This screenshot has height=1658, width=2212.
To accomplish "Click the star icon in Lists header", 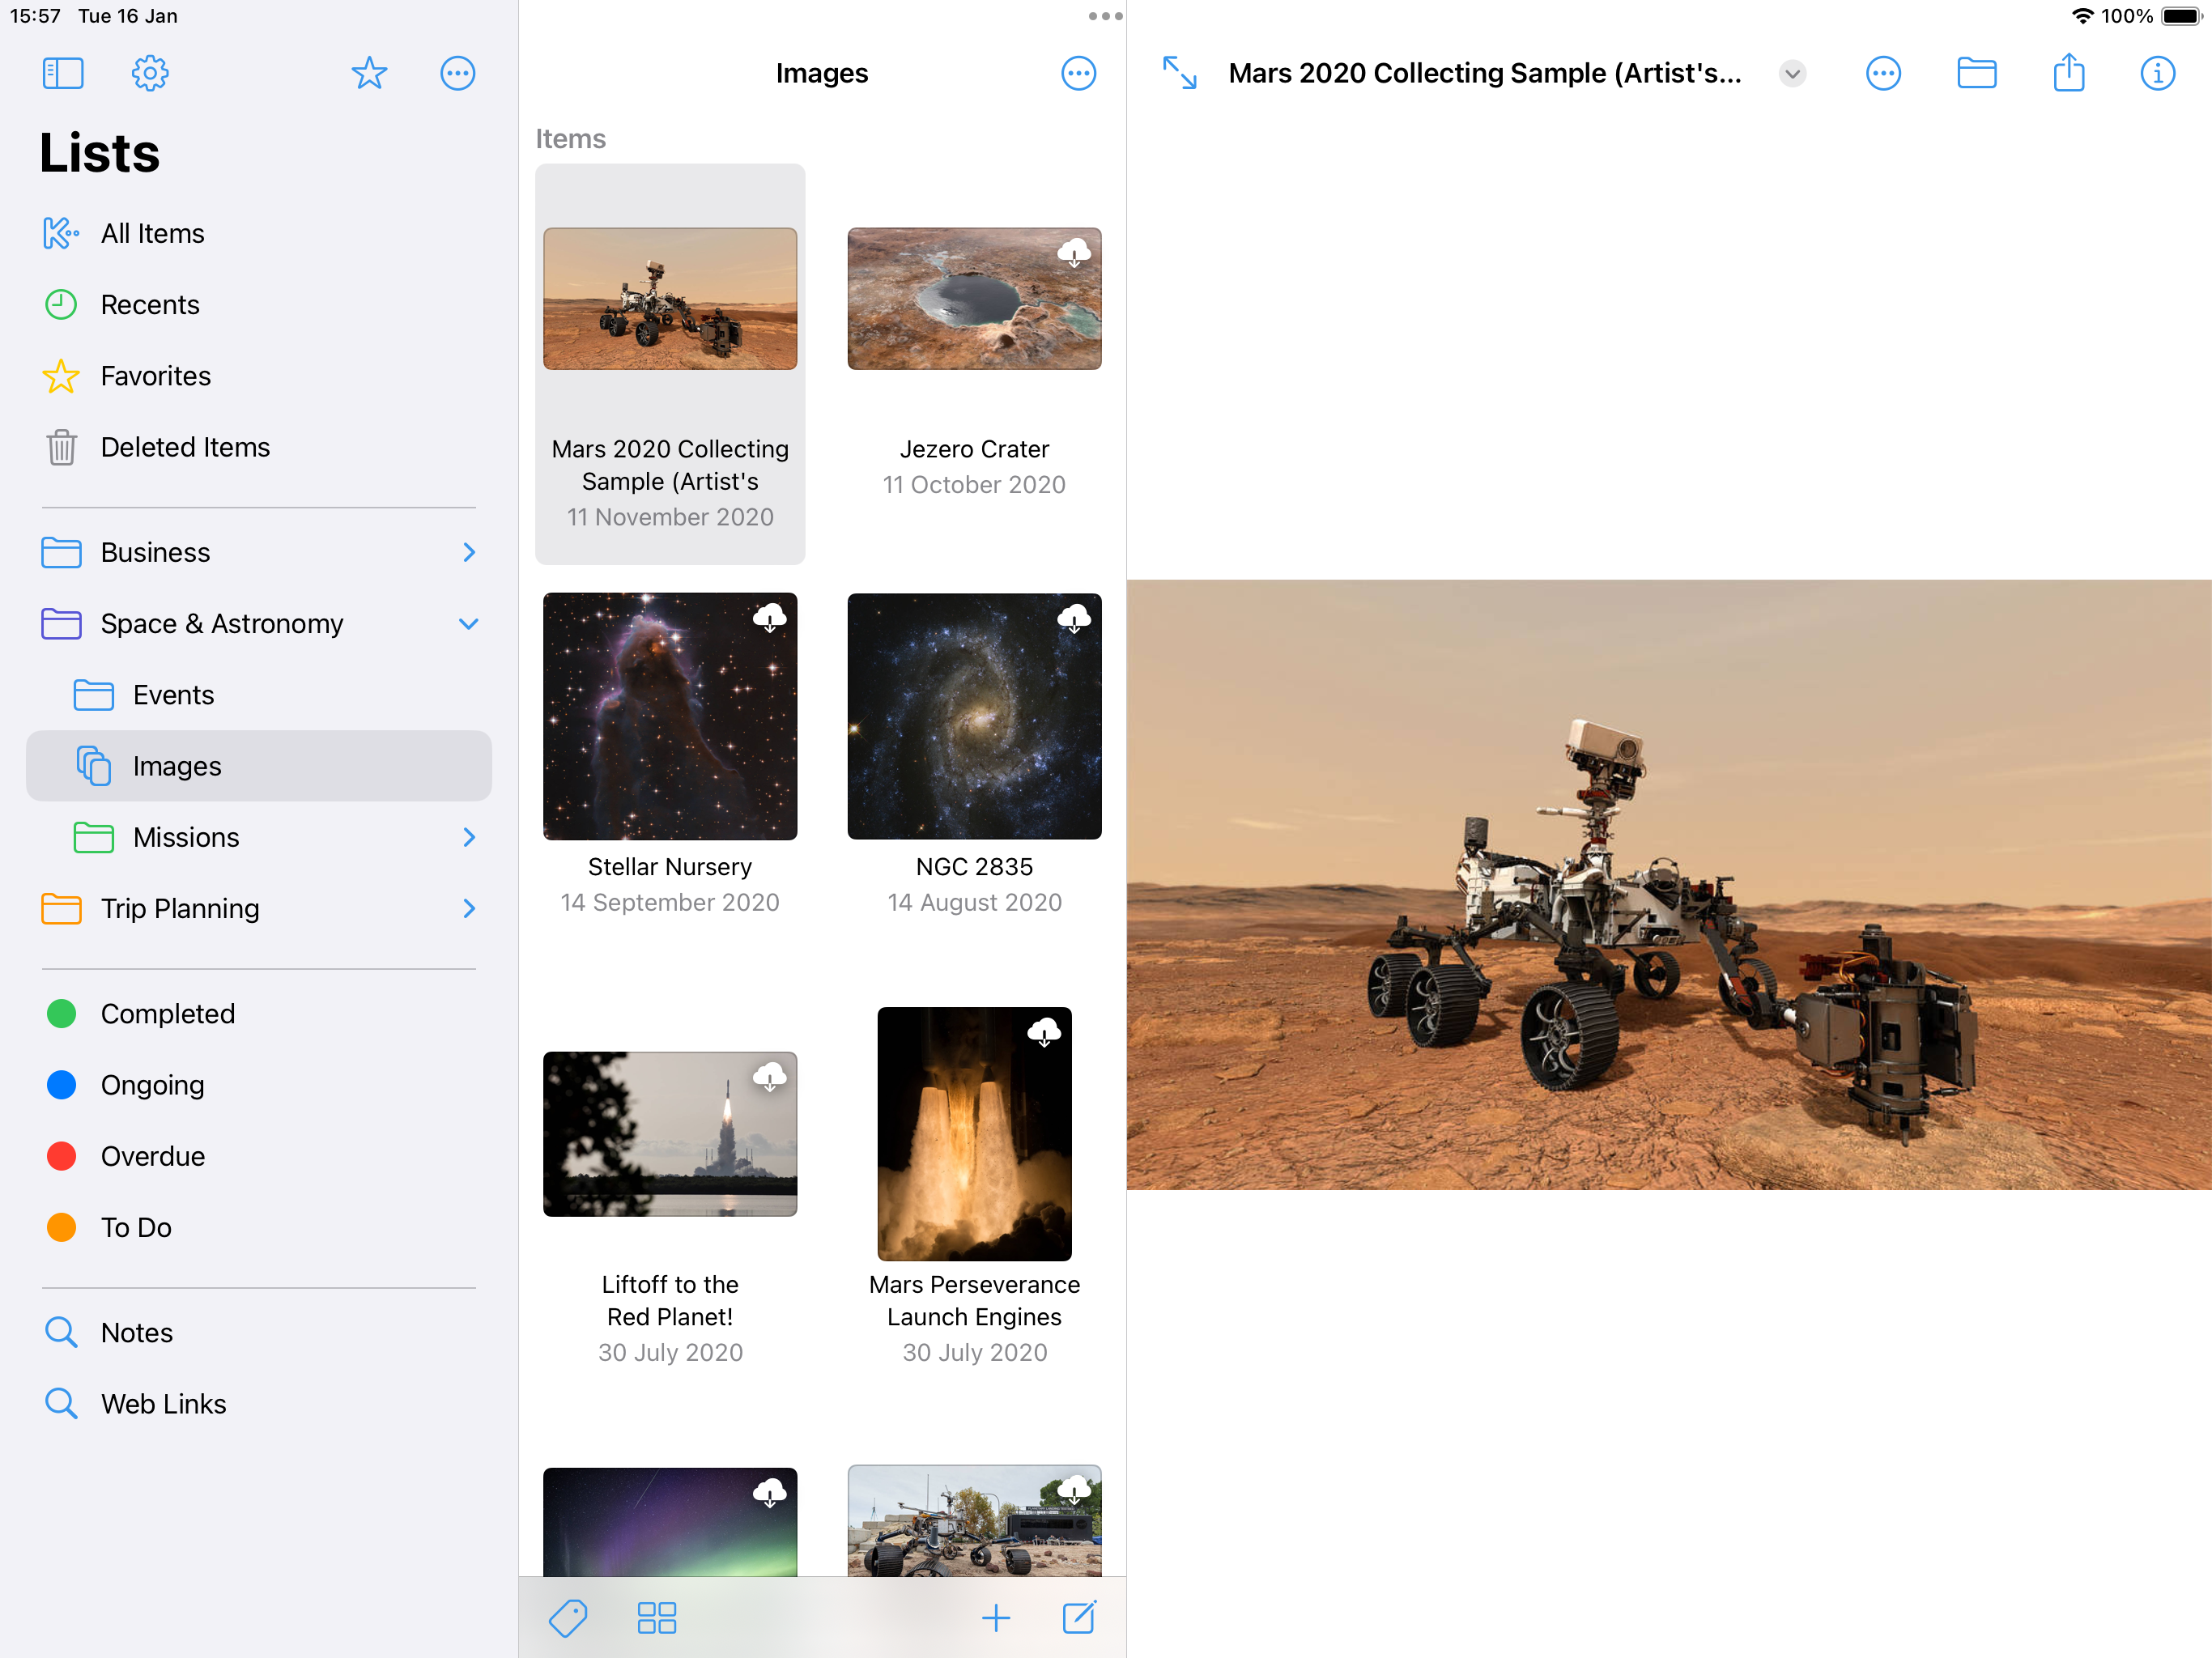I will [369, 73].
